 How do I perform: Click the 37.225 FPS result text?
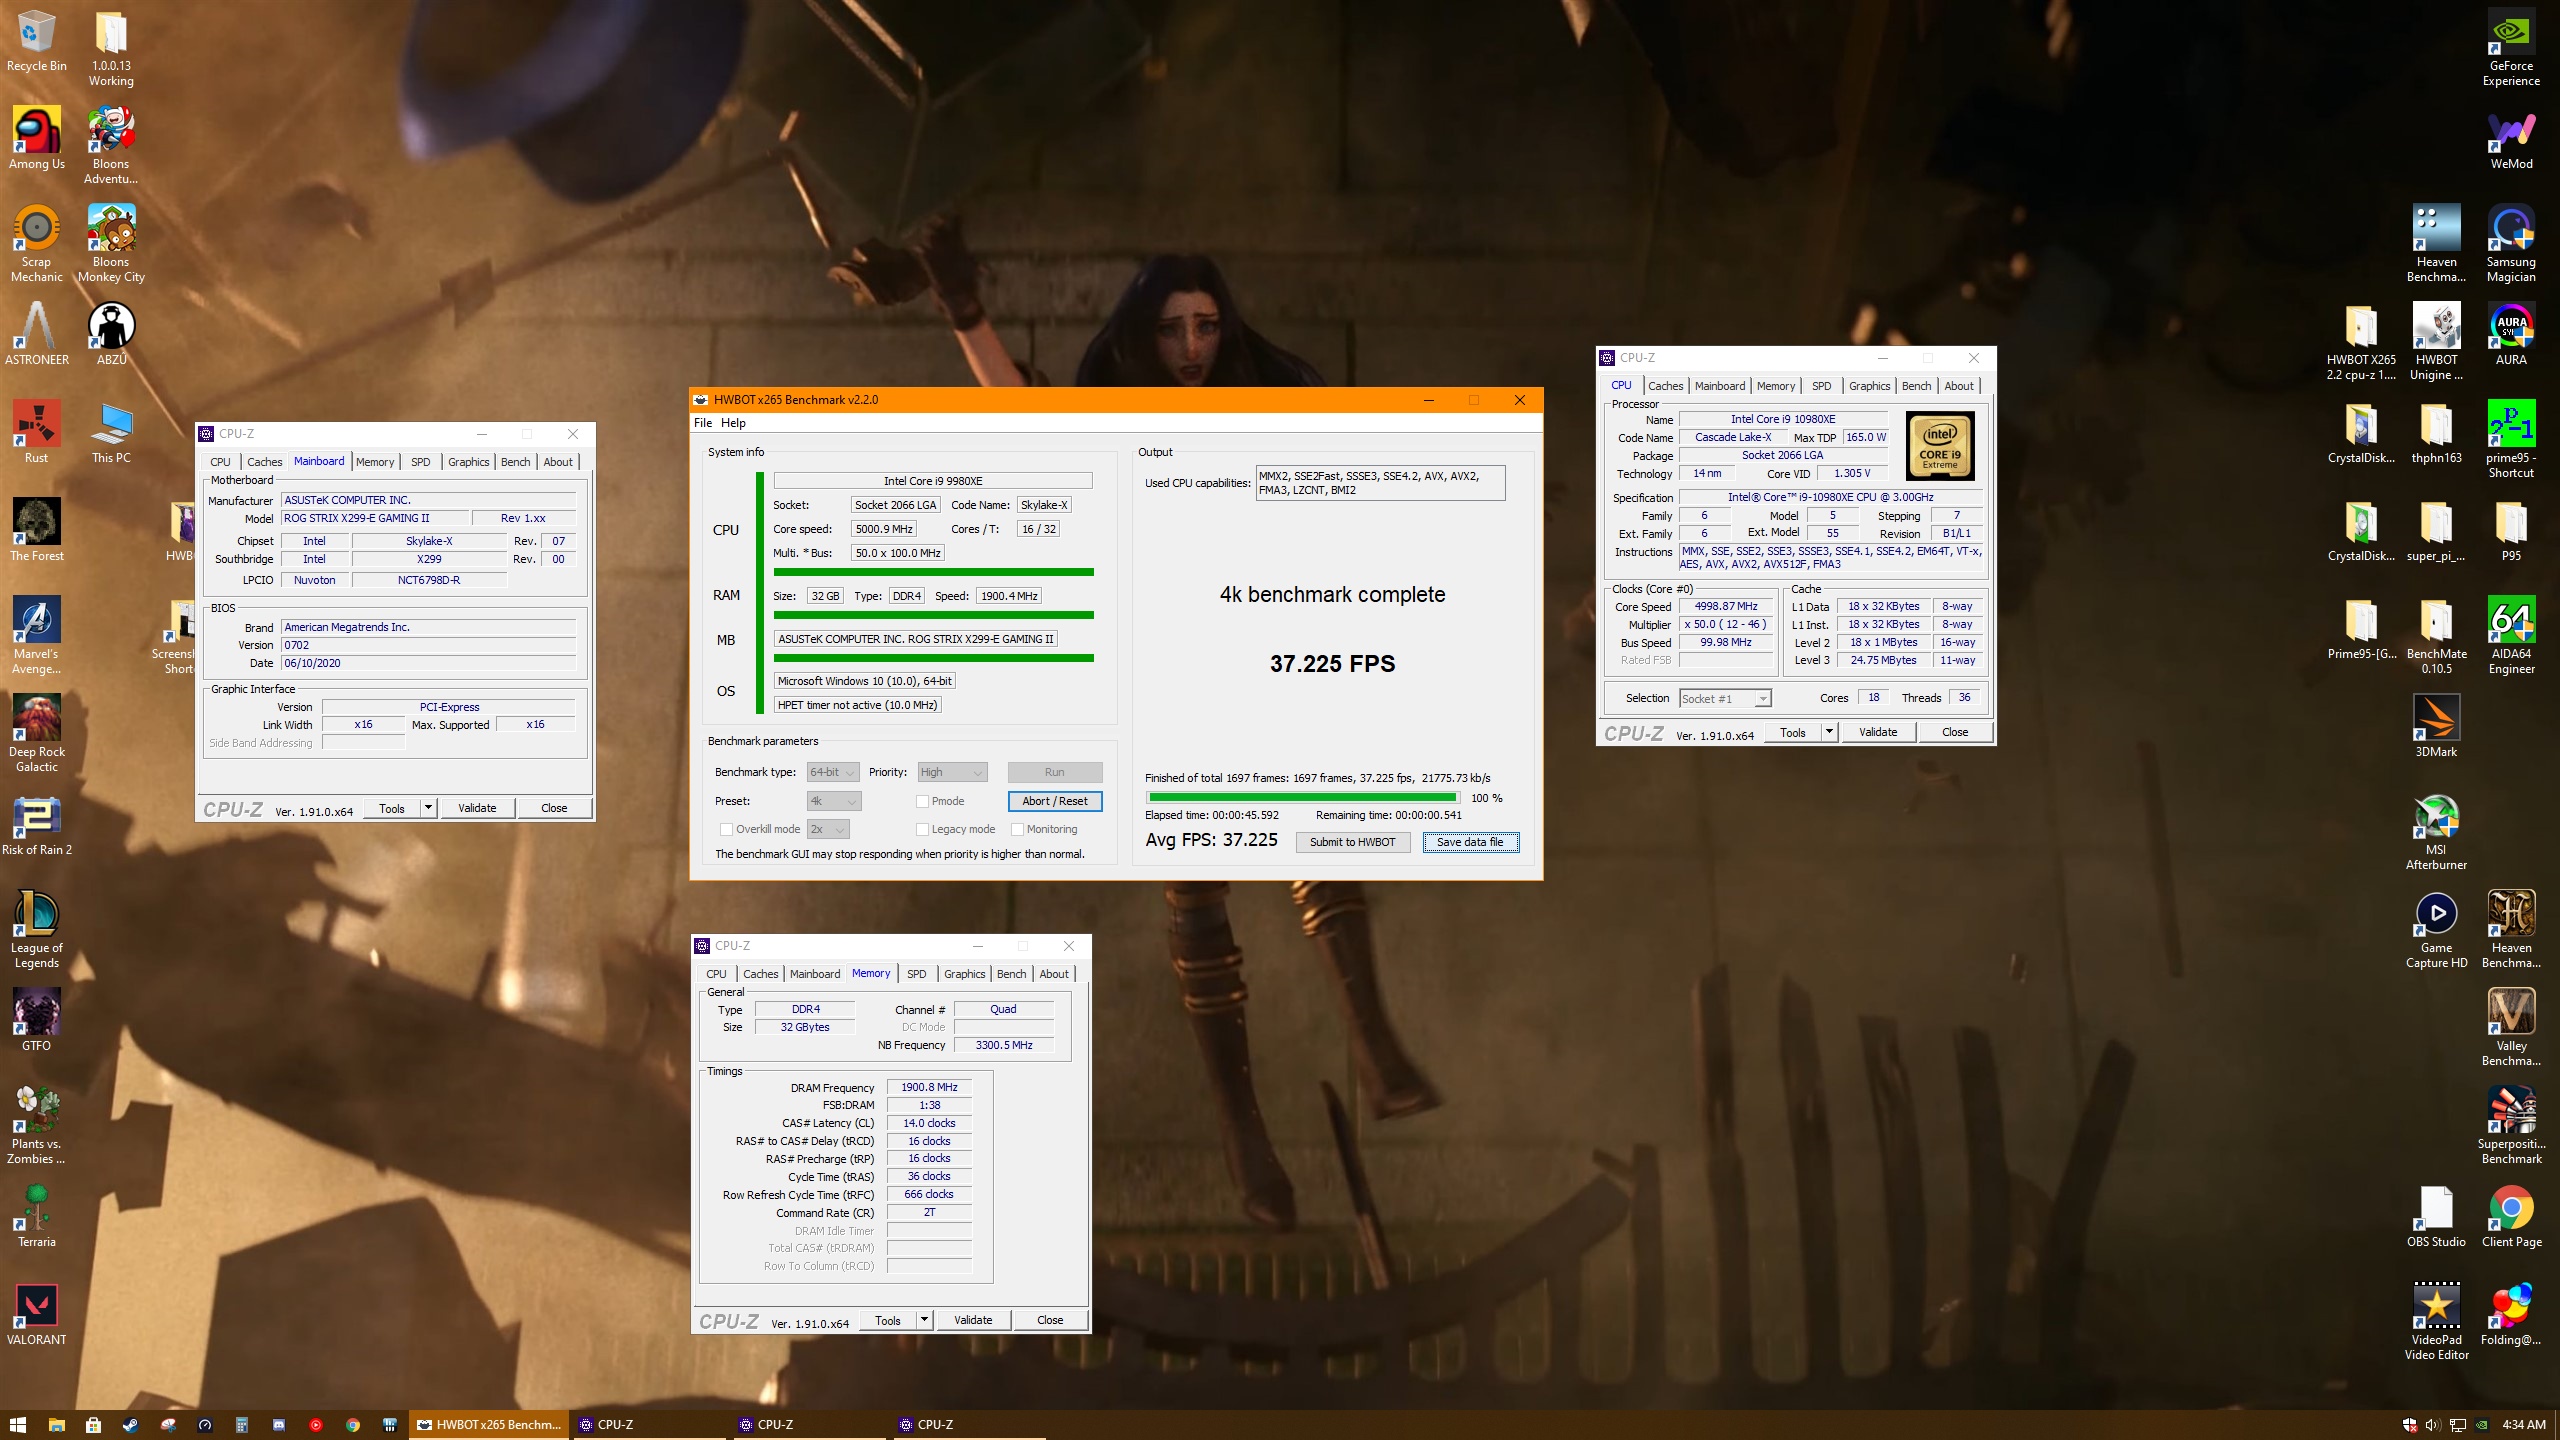[1332, 664]
